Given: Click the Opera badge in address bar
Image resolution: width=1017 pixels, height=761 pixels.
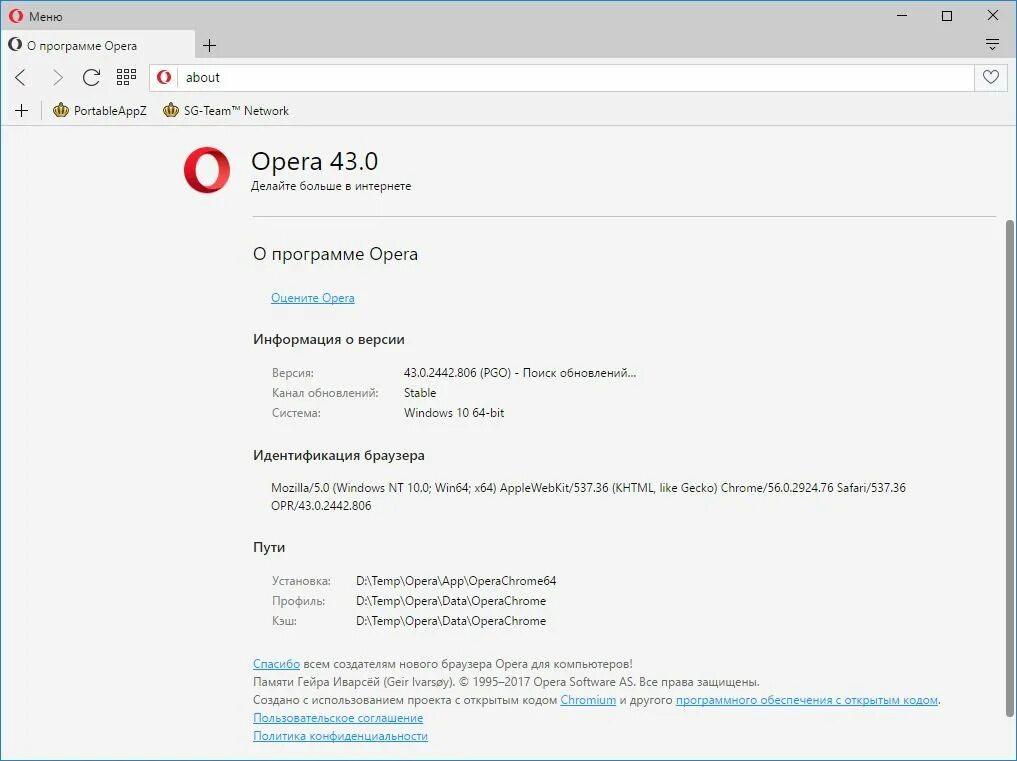Looking at the screenshot, I should click(x=164, y=77).
